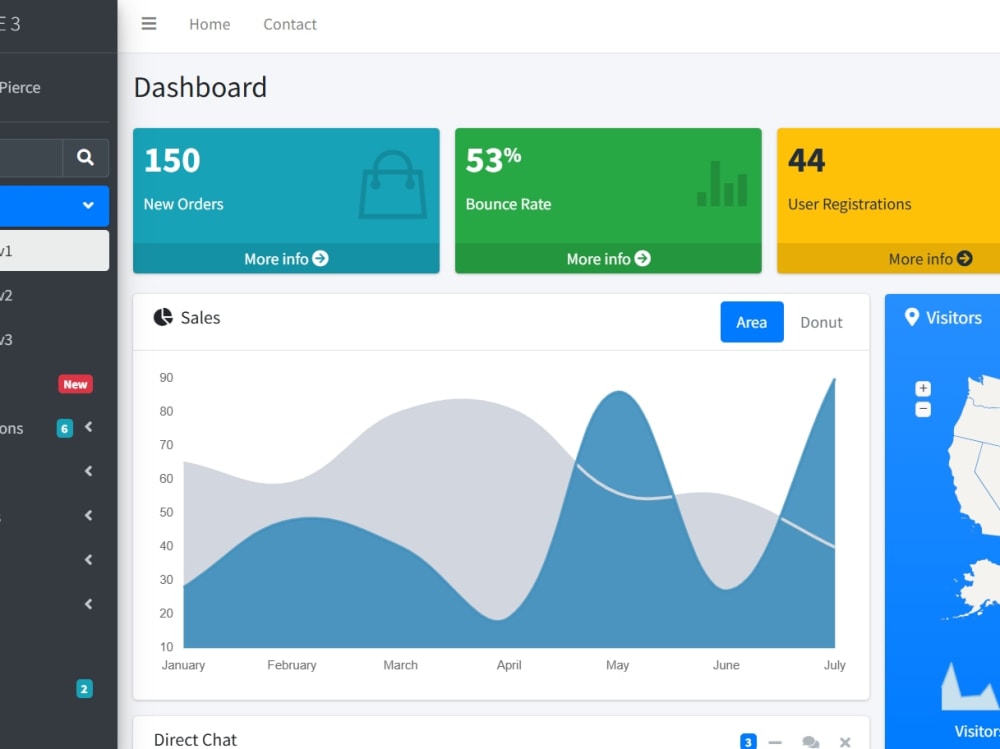Click the arrow icon beside Bounce Rate More info
The image size is (1000, 749).
642,258
